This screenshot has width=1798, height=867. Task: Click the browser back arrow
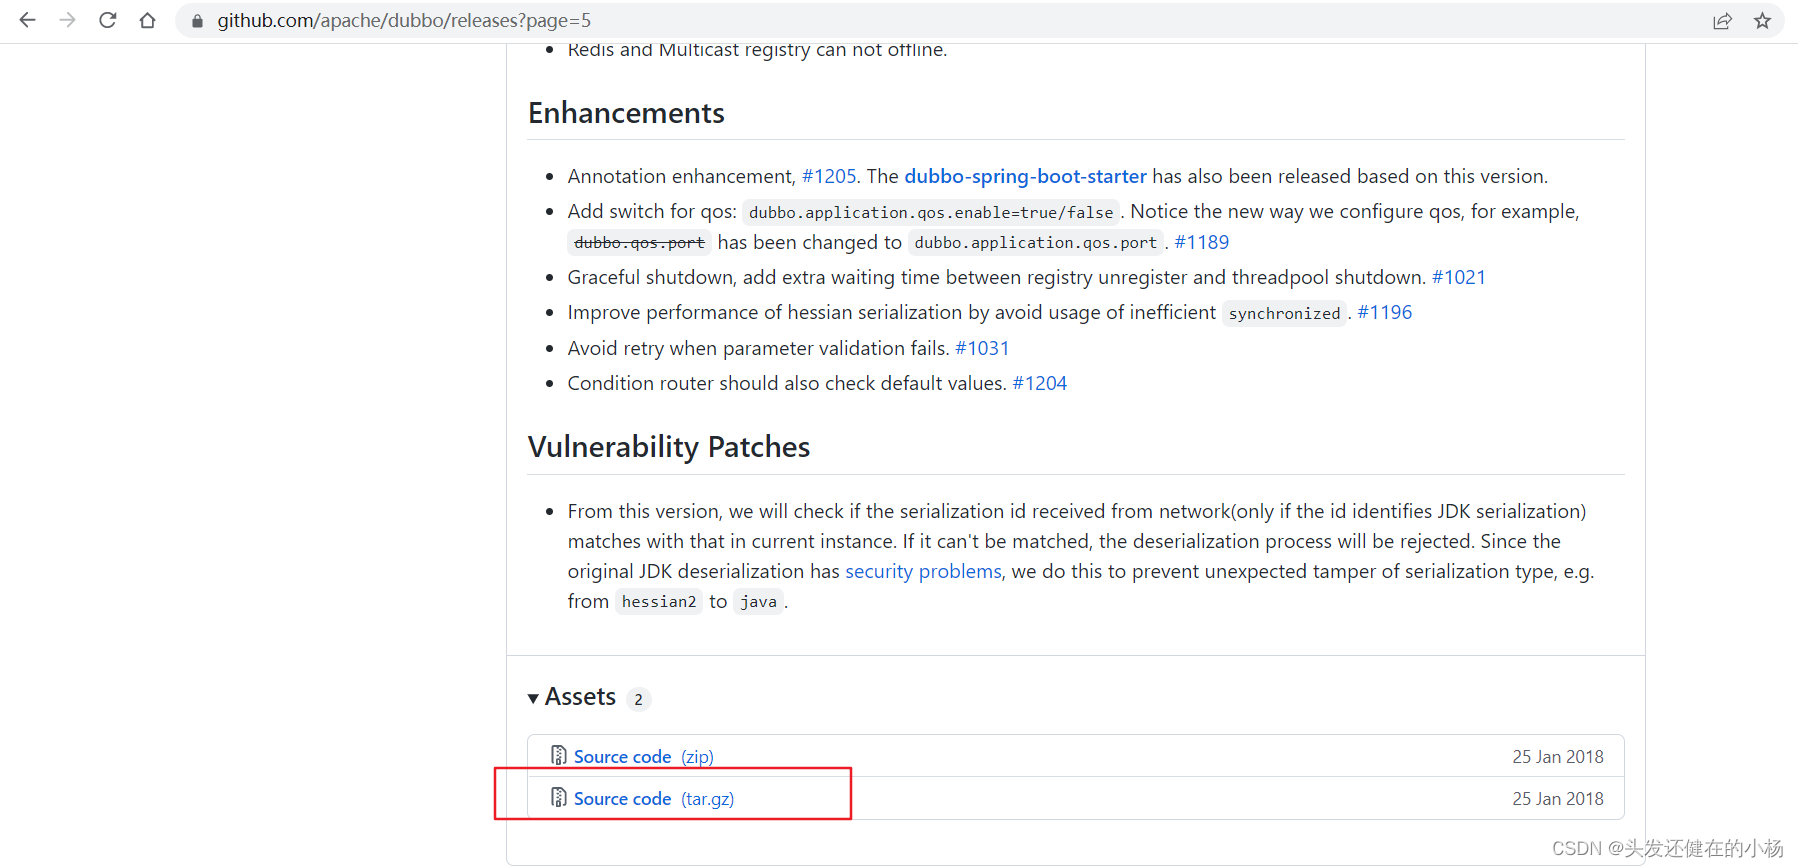(x=27, y=20)
